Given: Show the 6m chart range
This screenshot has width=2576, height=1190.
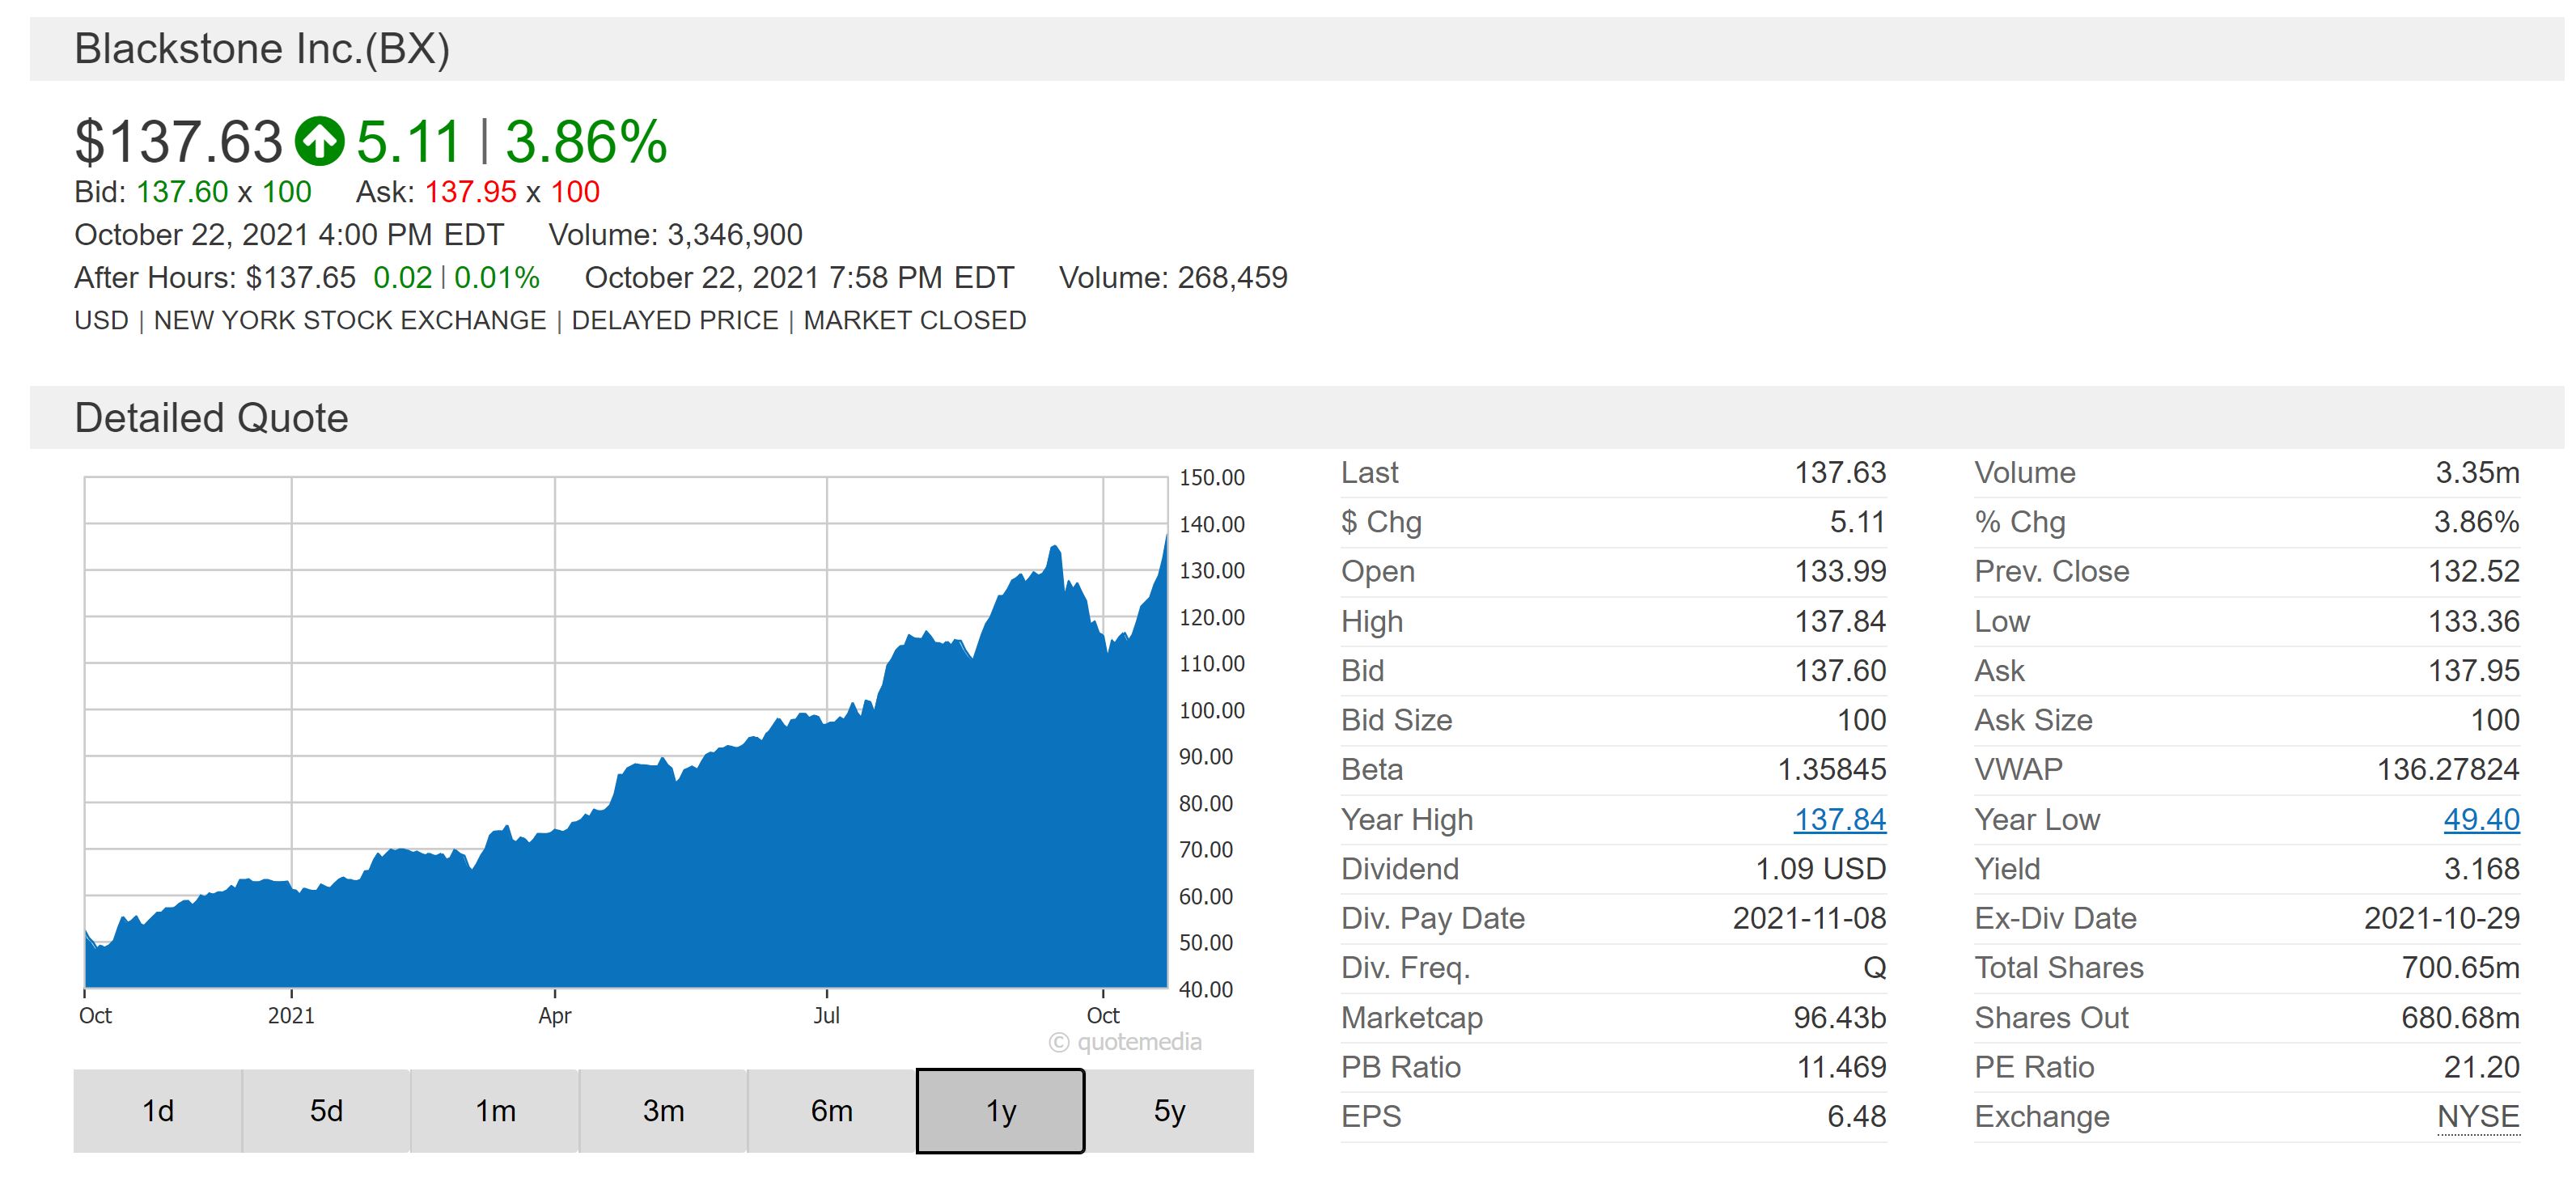Looking at the screenshot, I should click(831, 1111).
